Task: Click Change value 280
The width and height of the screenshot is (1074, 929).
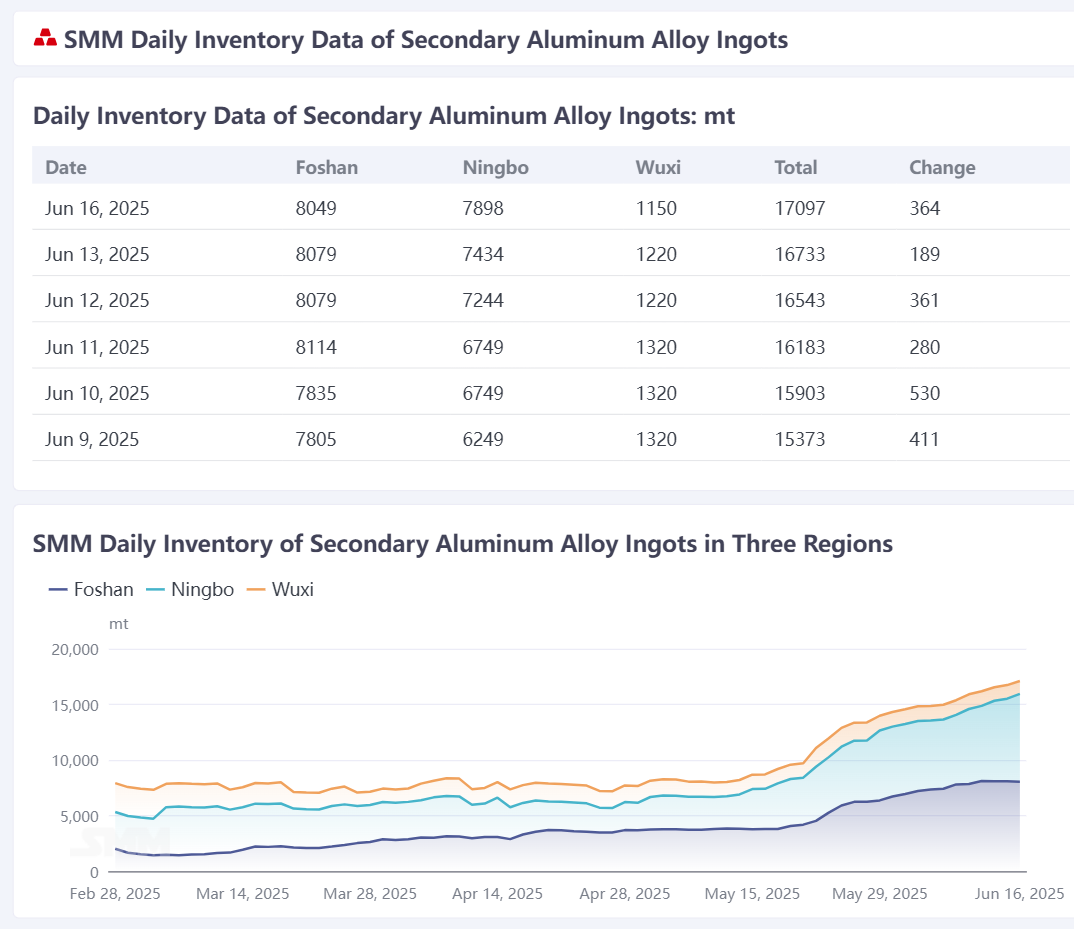Action: tap(925, 347)
